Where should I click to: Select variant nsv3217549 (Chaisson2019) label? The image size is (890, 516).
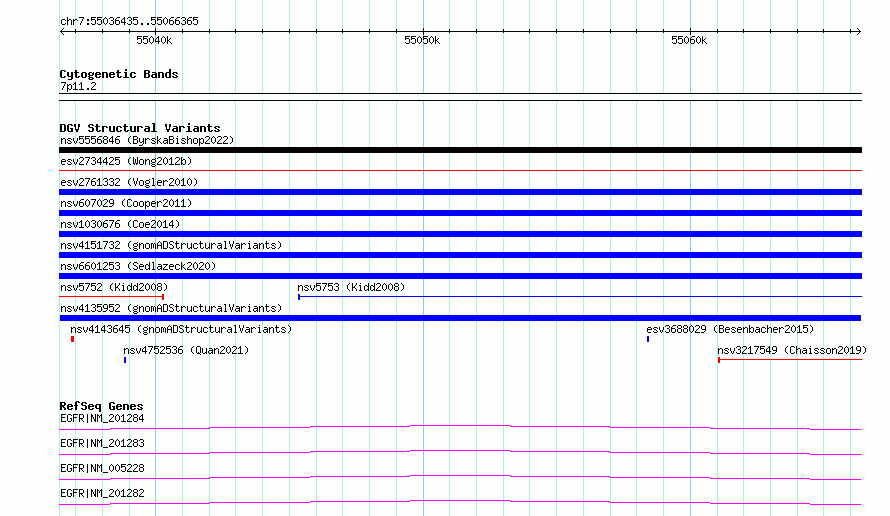(792, 350)
